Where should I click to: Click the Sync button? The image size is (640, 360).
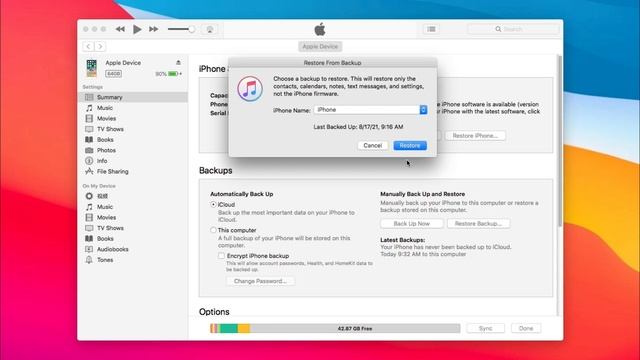[485, 328]
